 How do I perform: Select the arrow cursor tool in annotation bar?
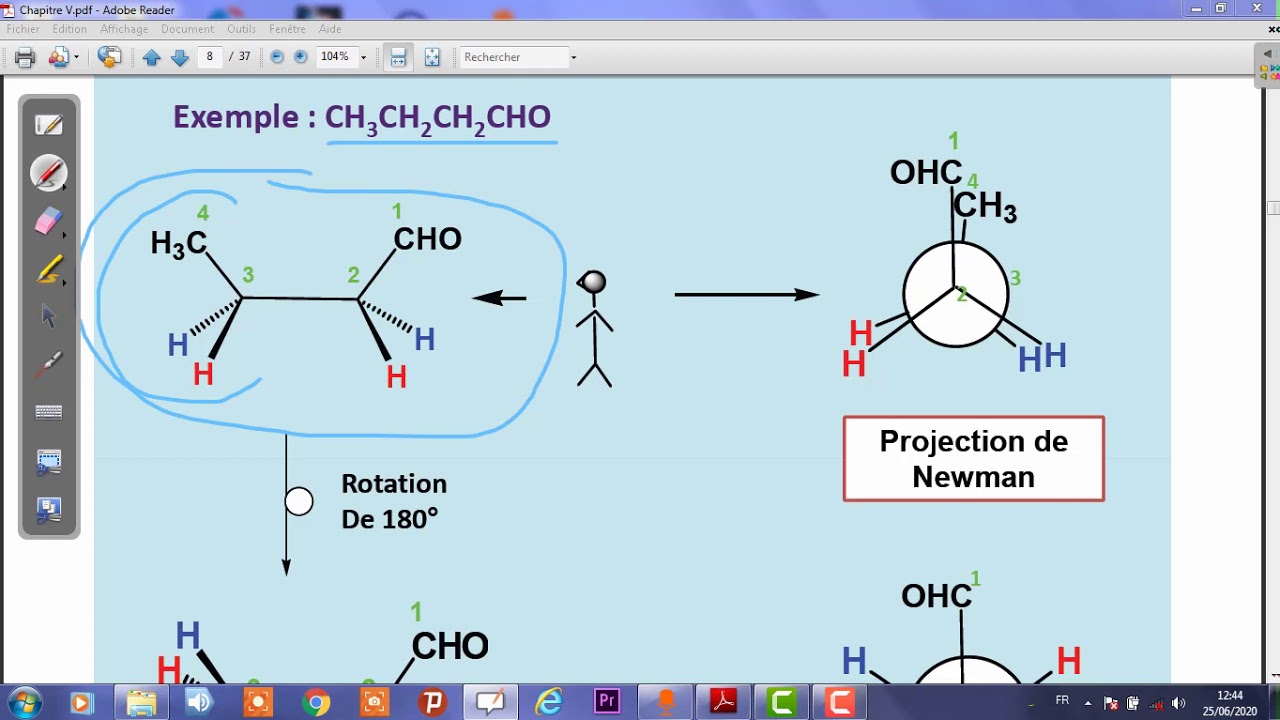48,316
